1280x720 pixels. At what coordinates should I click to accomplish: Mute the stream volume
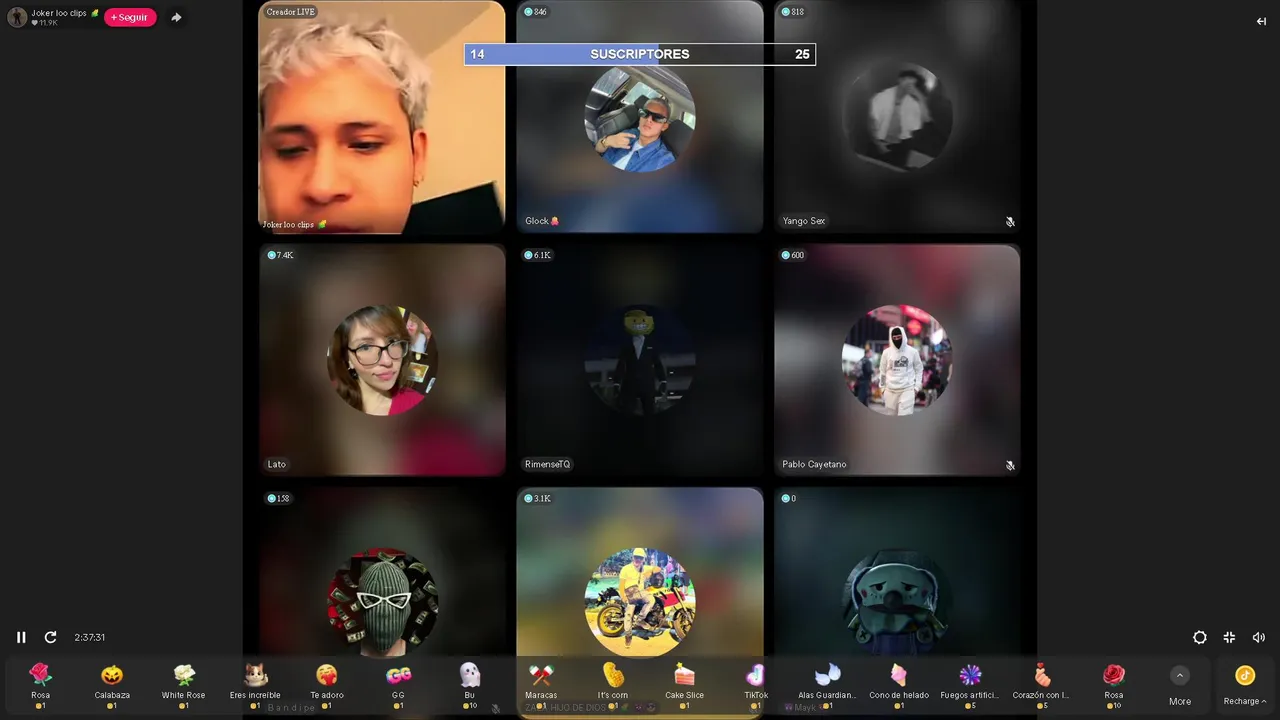pyautogui.click(x=1259, y=637)
